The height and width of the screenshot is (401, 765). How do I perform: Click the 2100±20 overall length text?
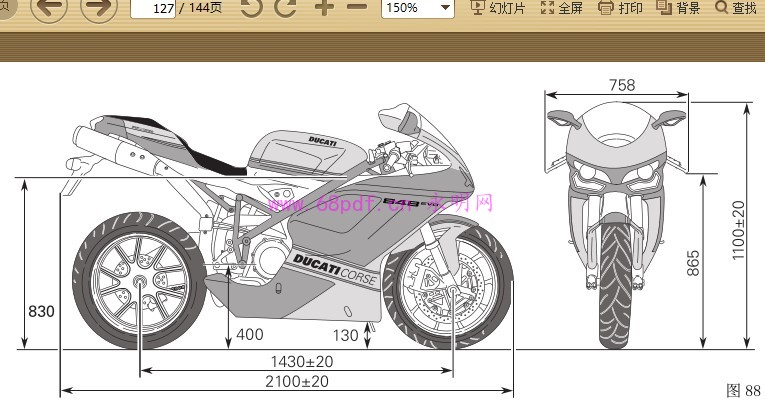297,381
